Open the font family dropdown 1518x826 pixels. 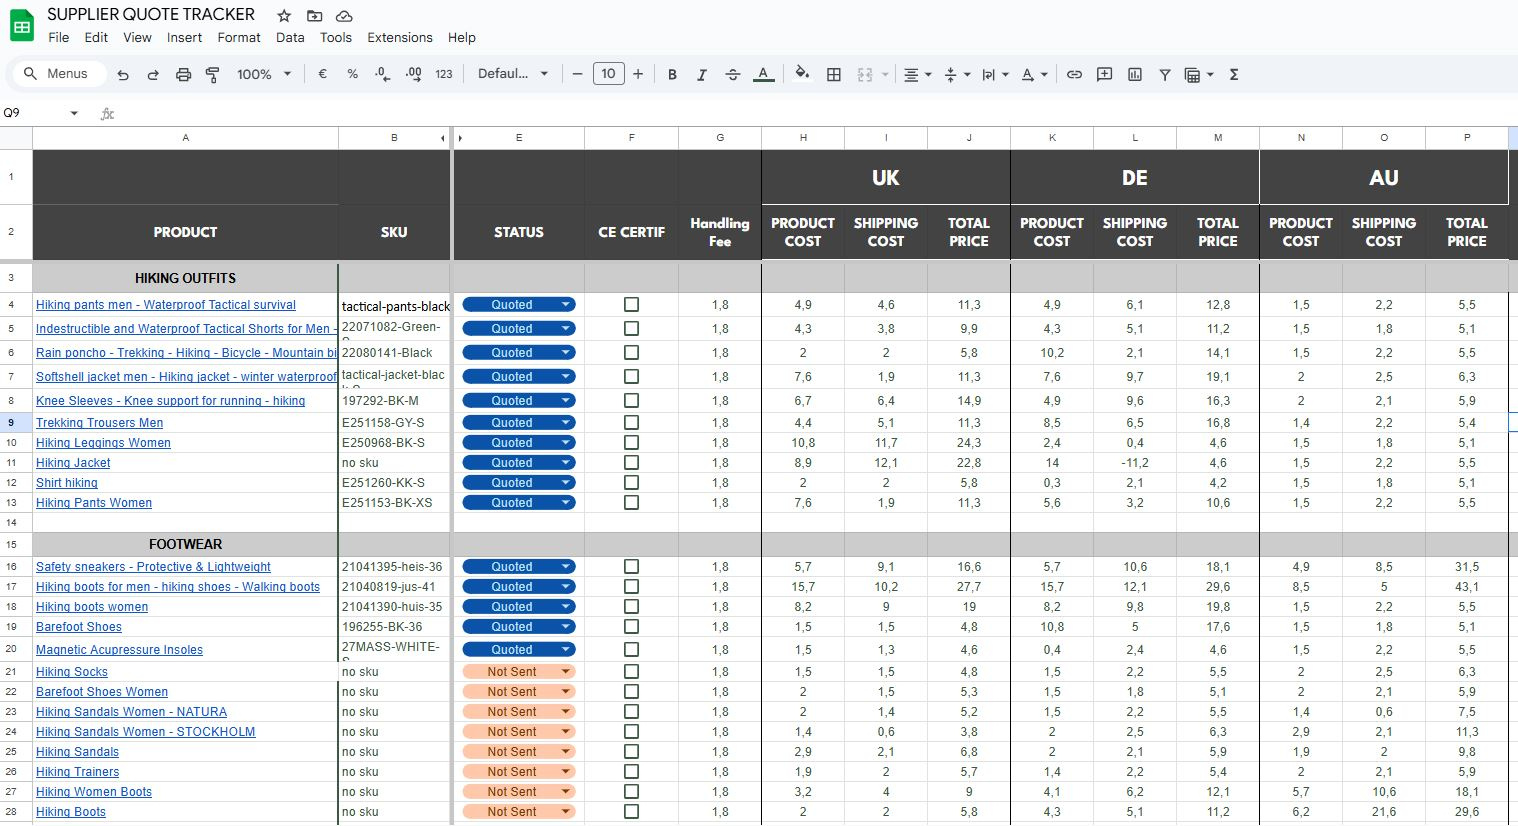tap(513, 74)
